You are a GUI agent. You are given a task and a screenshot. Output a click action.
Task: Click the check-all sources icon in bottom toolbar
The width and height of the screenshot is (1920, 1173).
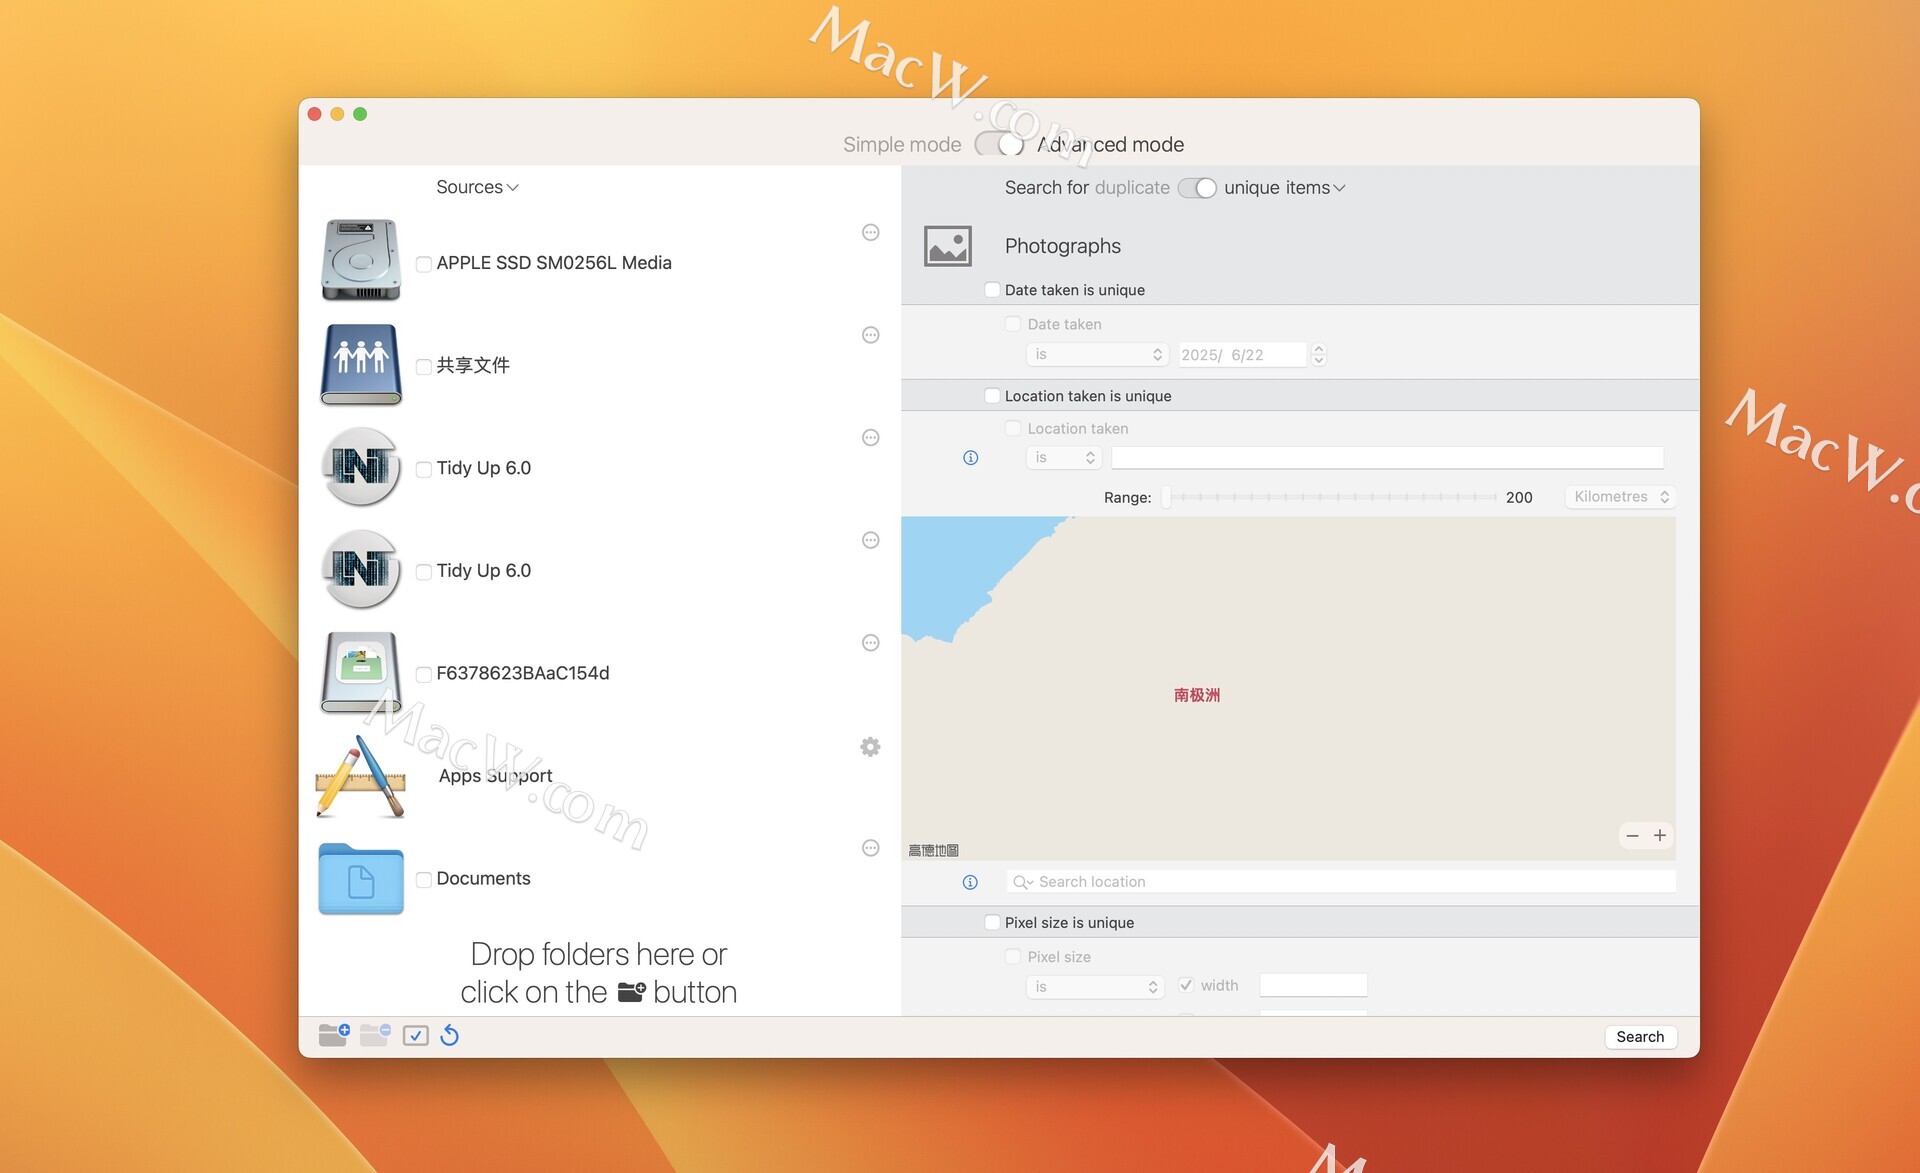(x=415, y=1036)
